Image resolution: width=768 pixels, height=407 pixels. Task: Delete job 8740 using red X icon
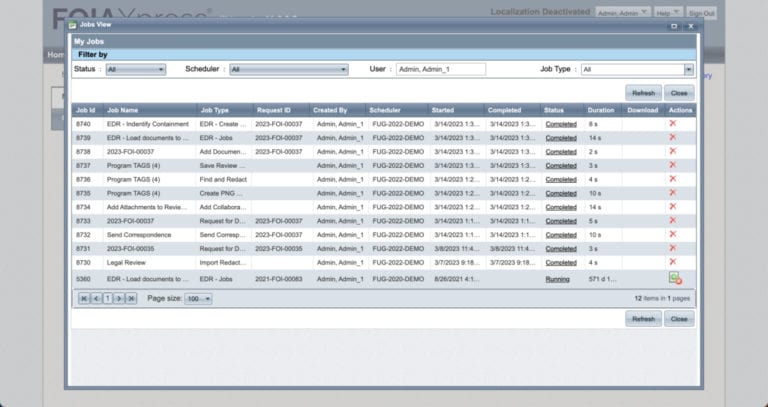point(673,123)
